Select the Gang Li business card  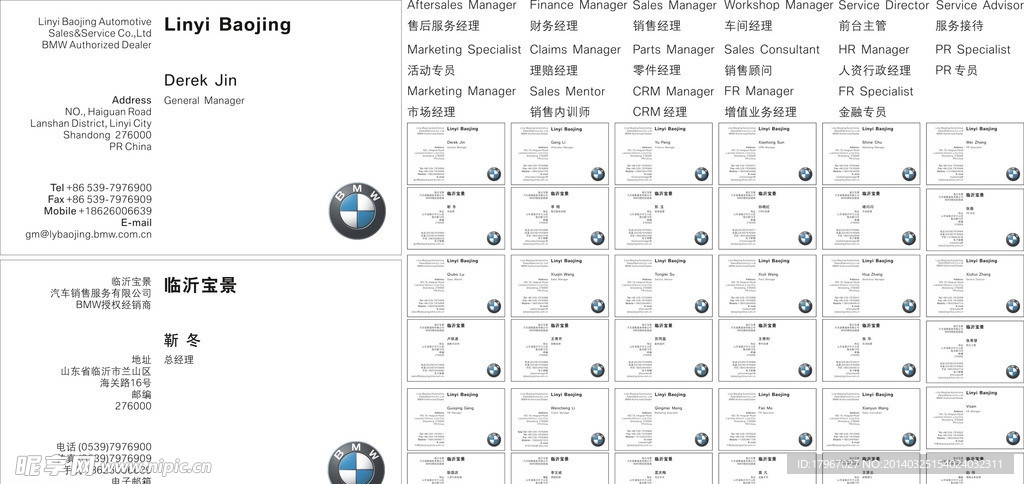point(560,154)
